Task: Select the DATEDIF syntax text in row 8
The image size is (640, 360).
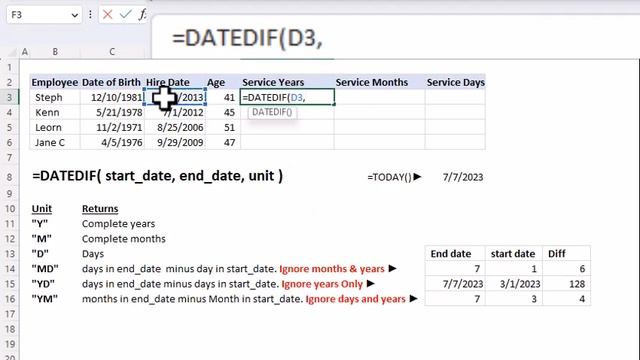Action: (x=157, y=176)
